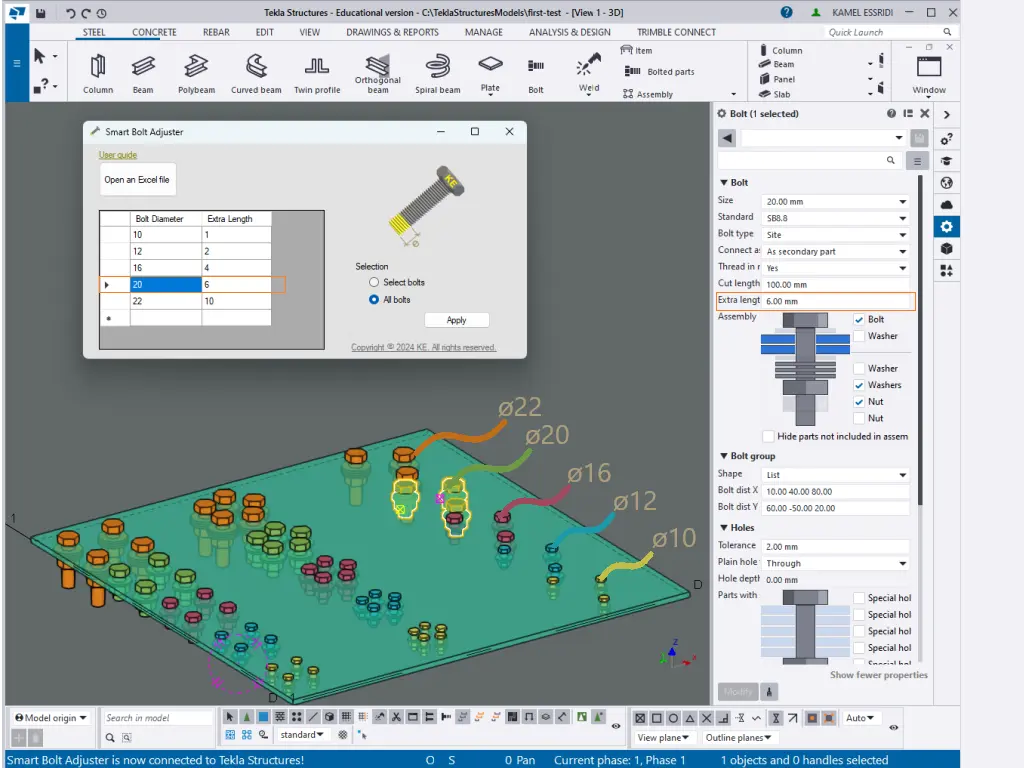
Task: Click the Item tool icon
Action: click(x=626, y=50)
